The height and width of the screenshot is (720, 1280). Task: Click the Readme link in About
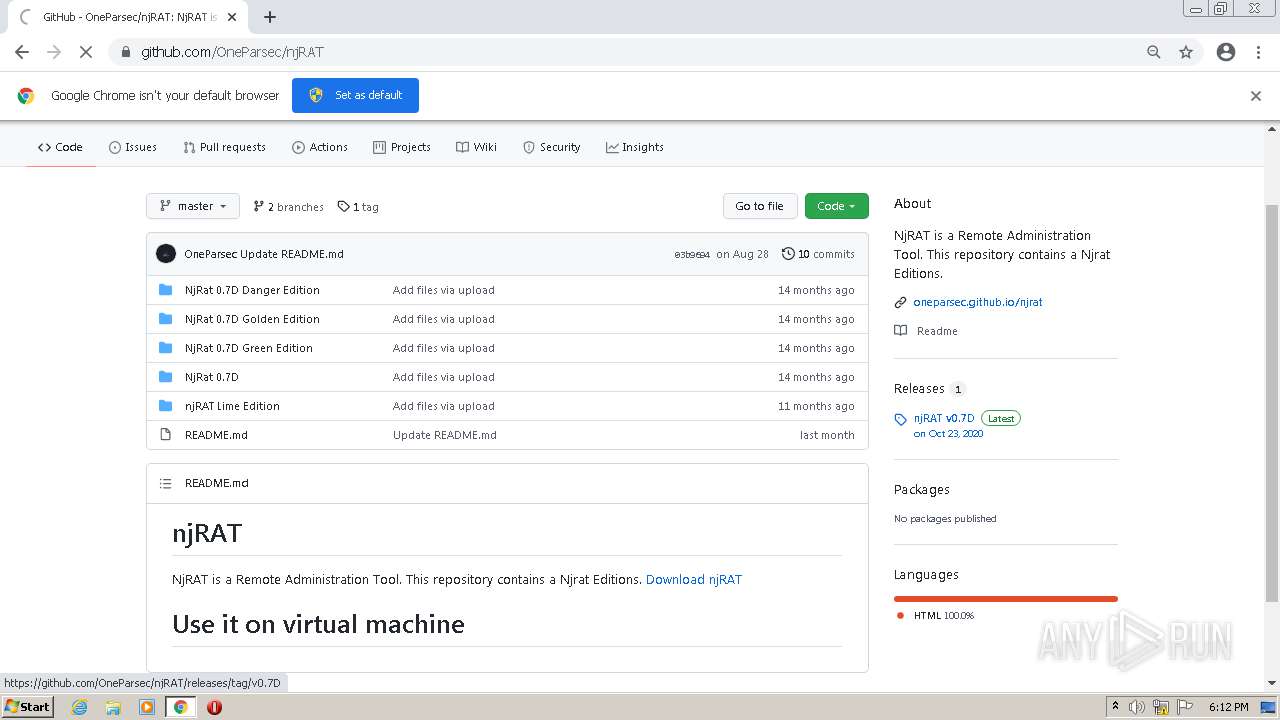[937, 331]
